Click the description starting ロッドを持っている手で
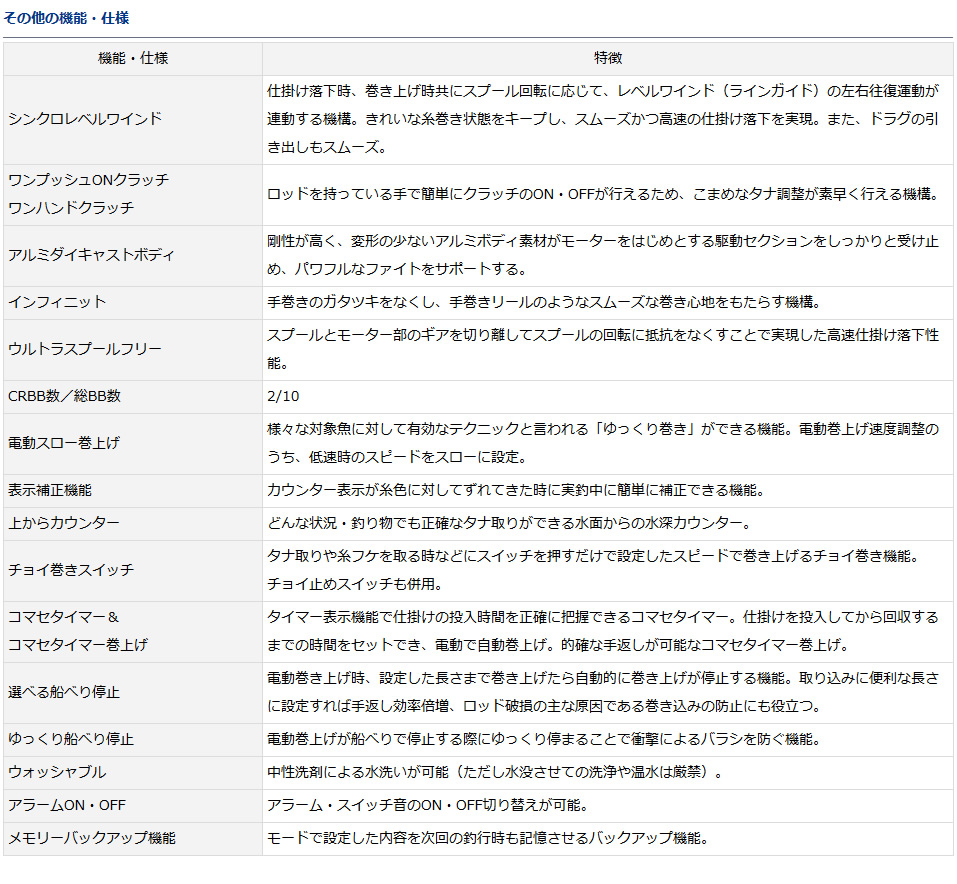Viewport: 957px width, 884px height. (x=604, y=194)
